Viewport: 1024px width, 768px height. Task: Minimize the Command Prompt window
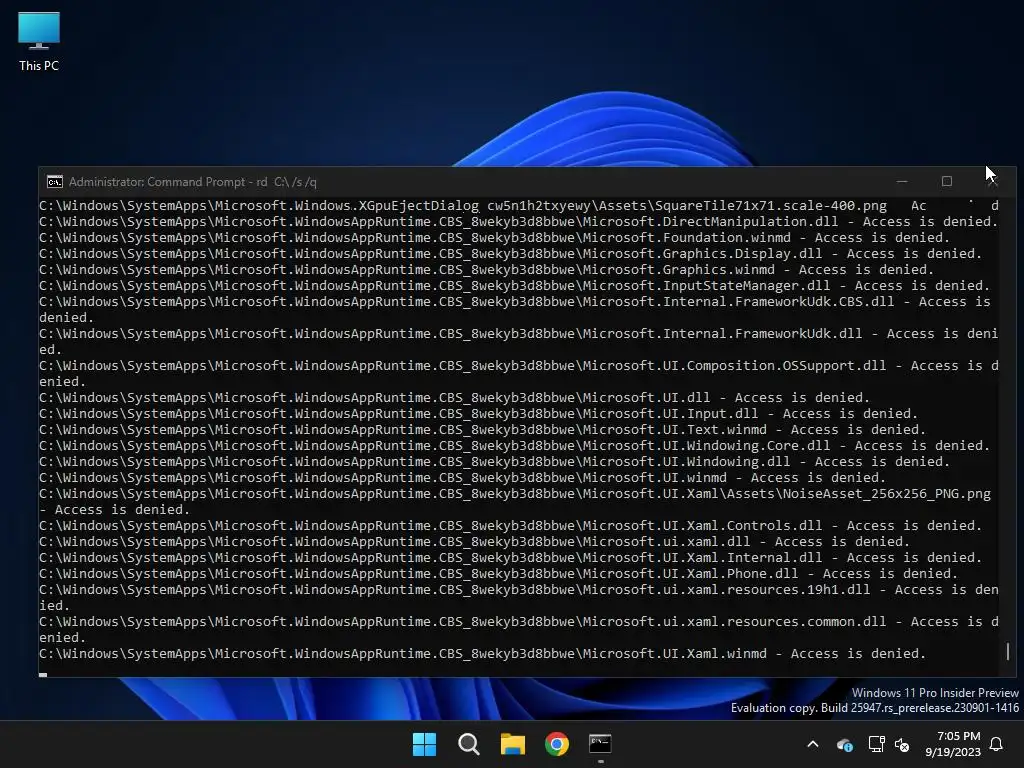[902, 182]
